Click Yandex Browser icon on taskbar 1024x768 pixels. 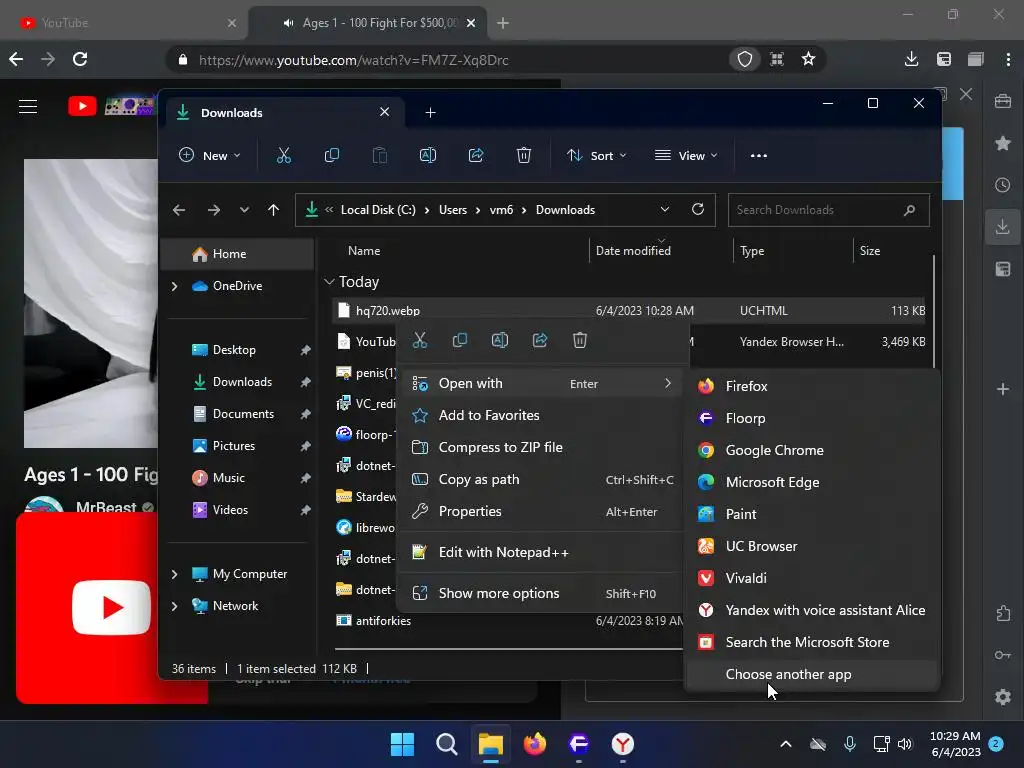[x=622, y=744]
